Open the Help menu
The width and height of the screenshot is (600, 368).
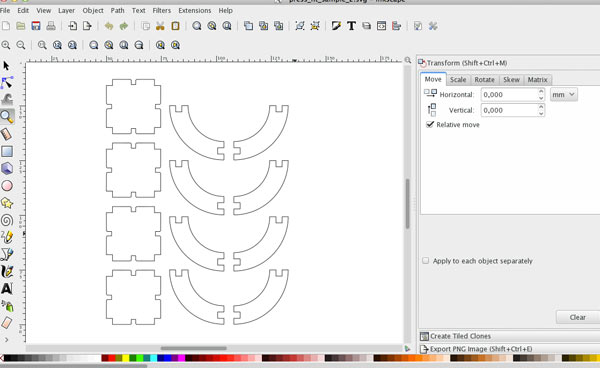coord(225,10)
